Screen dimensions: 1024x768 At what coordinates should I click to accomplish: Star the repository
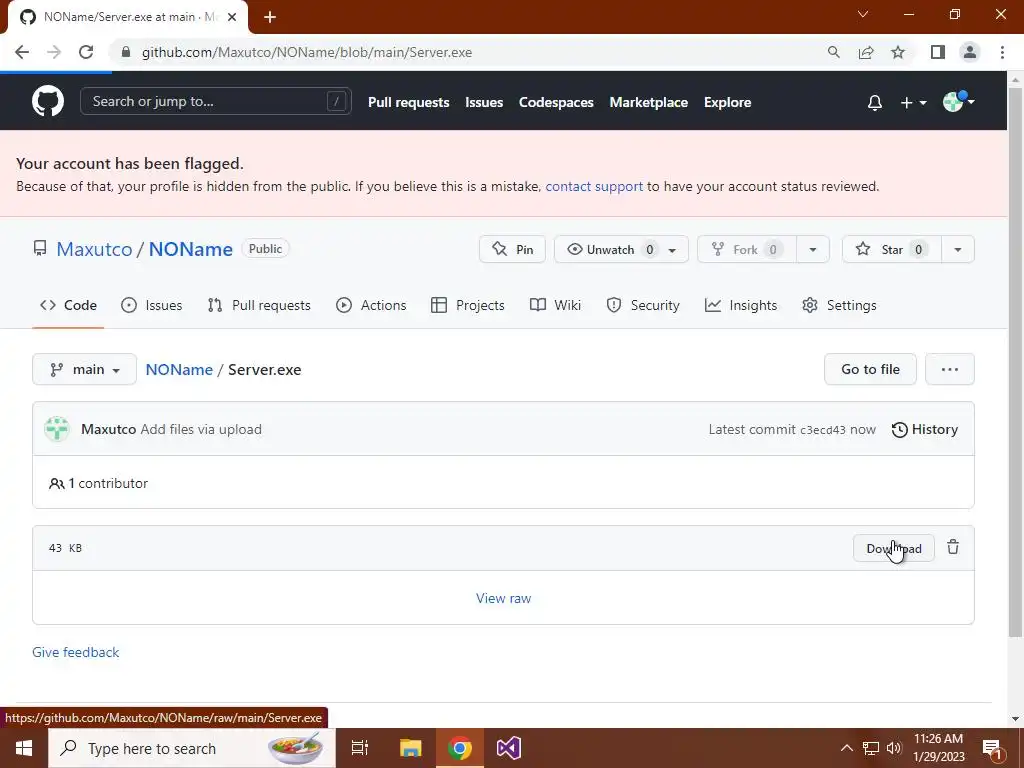891,249
